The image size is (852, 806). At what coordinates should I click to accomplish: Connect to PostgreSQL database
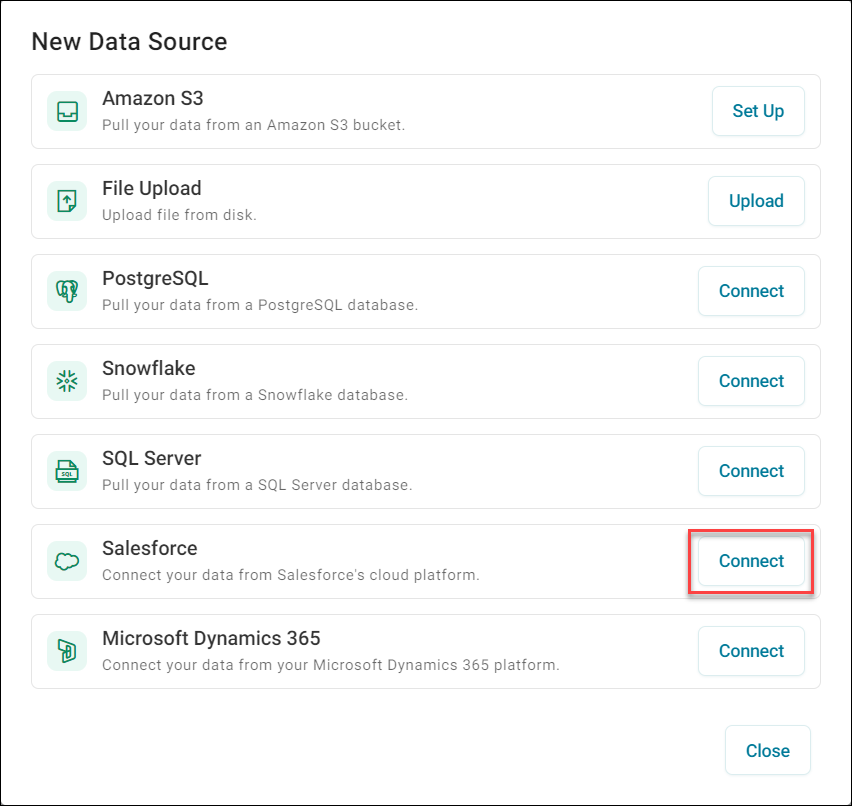tap(751, 291)
